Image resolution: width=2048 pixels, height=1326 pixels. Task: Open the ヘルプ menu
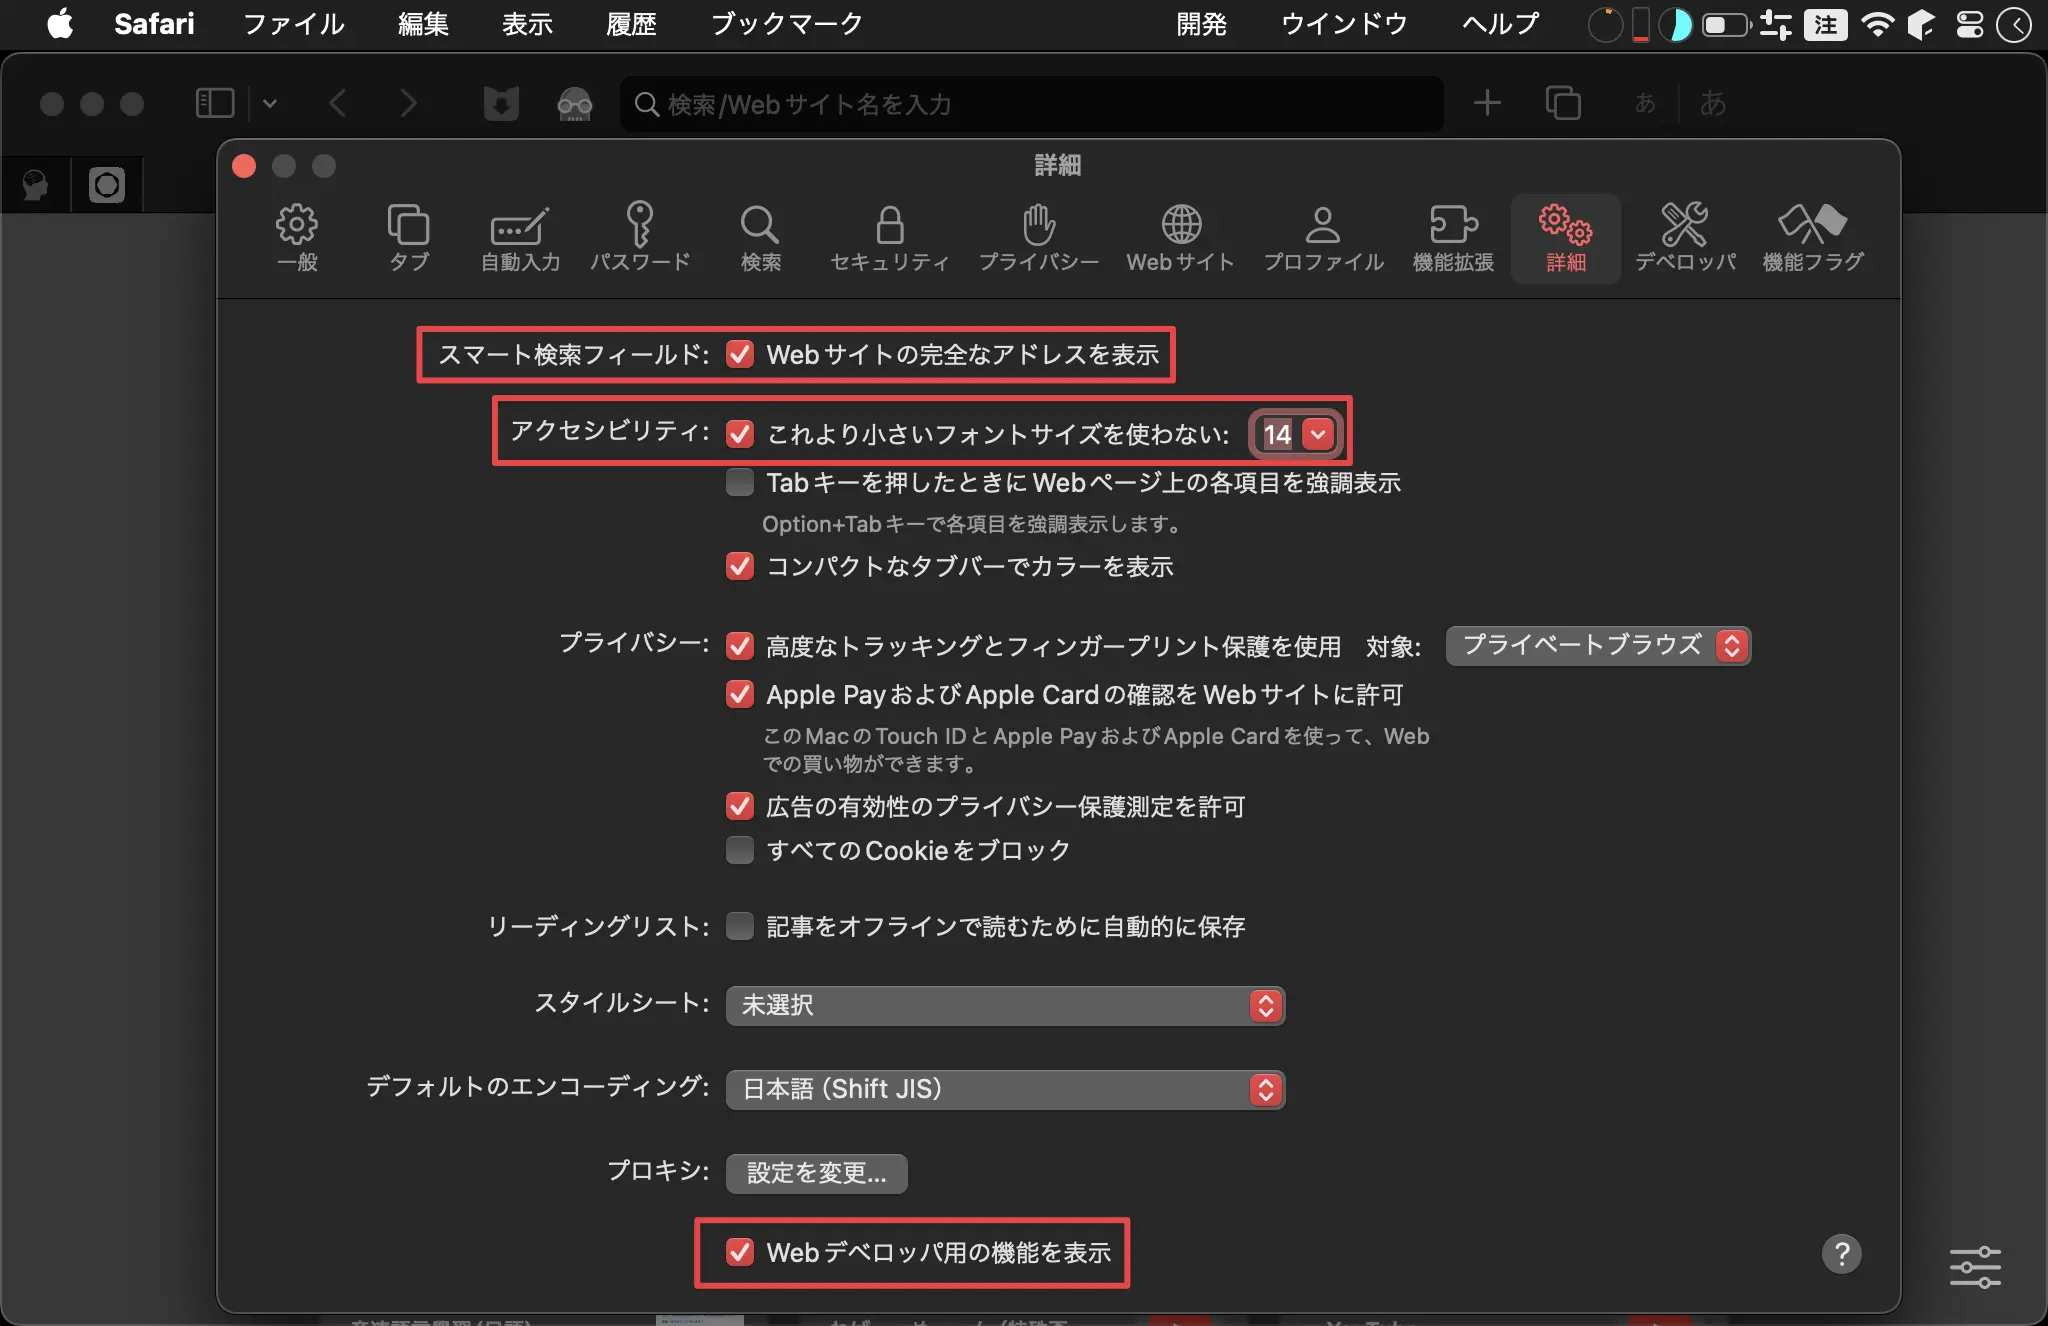pyautogui.click(x=1500, y=23)
